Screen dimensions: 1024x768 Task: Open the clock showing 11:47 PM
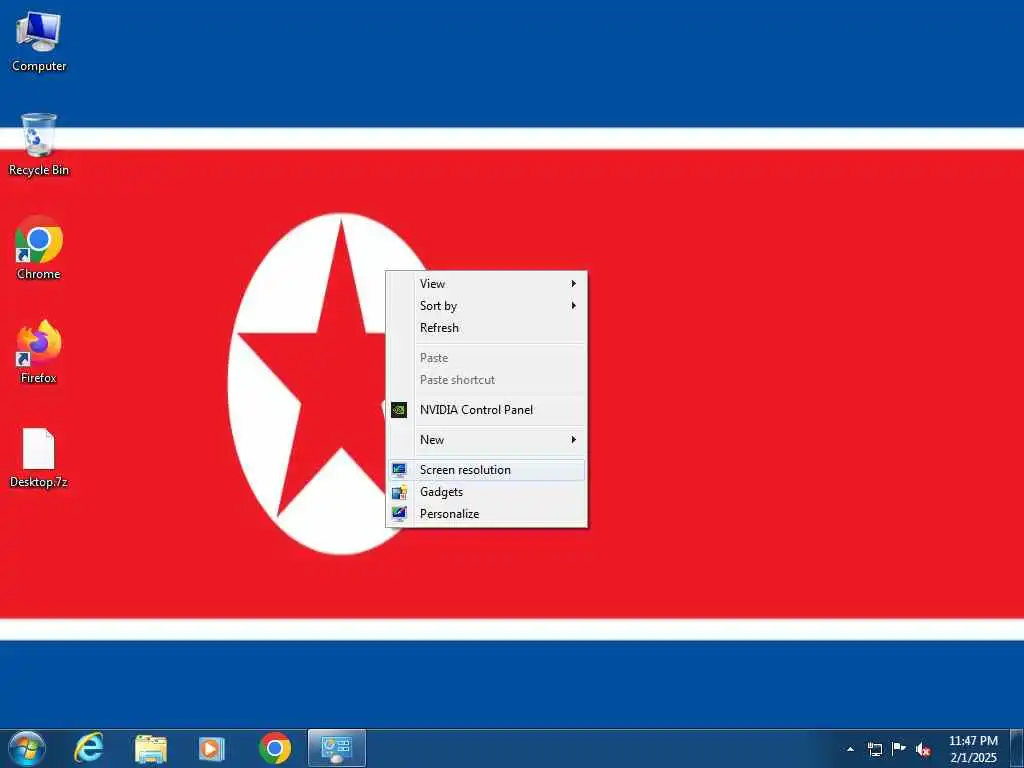coord(973,749)
